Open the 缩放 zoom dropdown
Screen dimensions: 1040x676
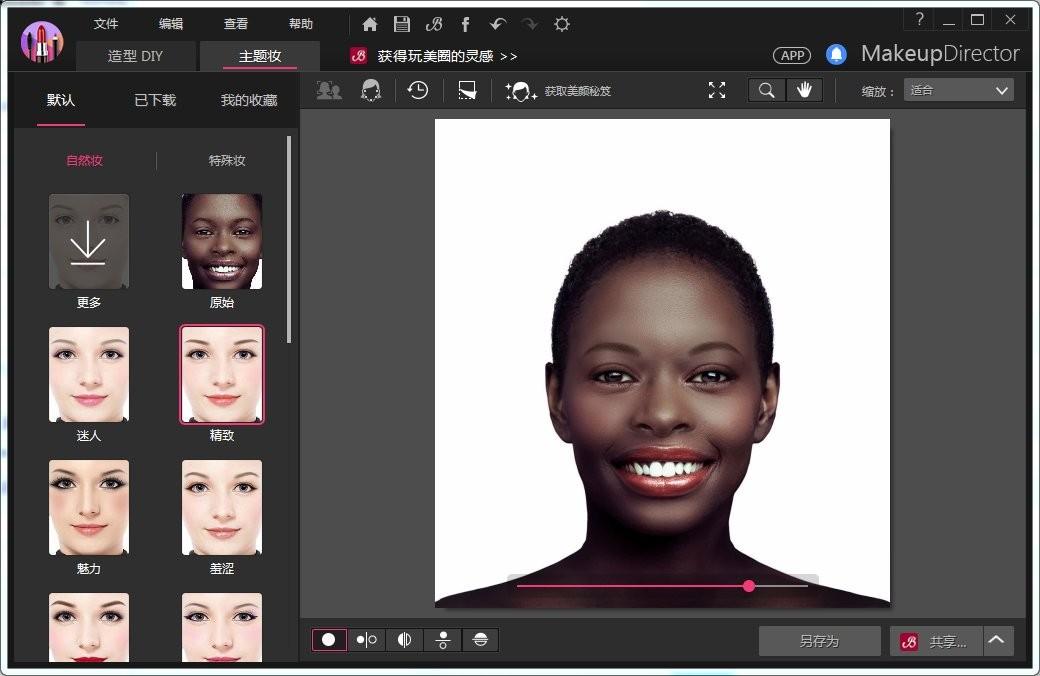[958, 90]
